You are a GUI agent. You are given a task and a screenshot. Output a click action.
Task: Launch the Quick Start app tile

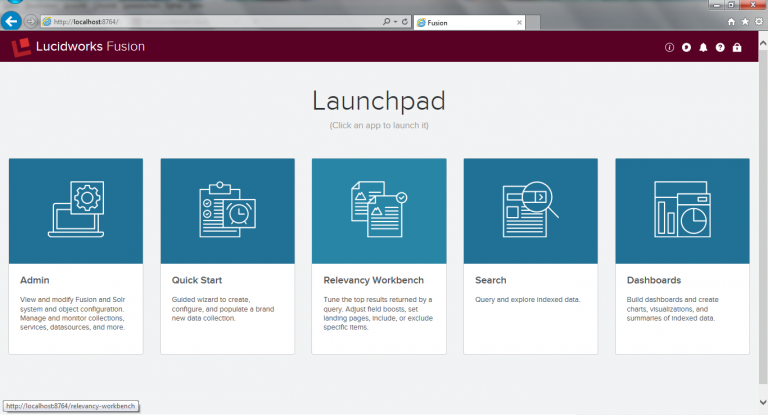pyautogui.click(x=227, y=210)
